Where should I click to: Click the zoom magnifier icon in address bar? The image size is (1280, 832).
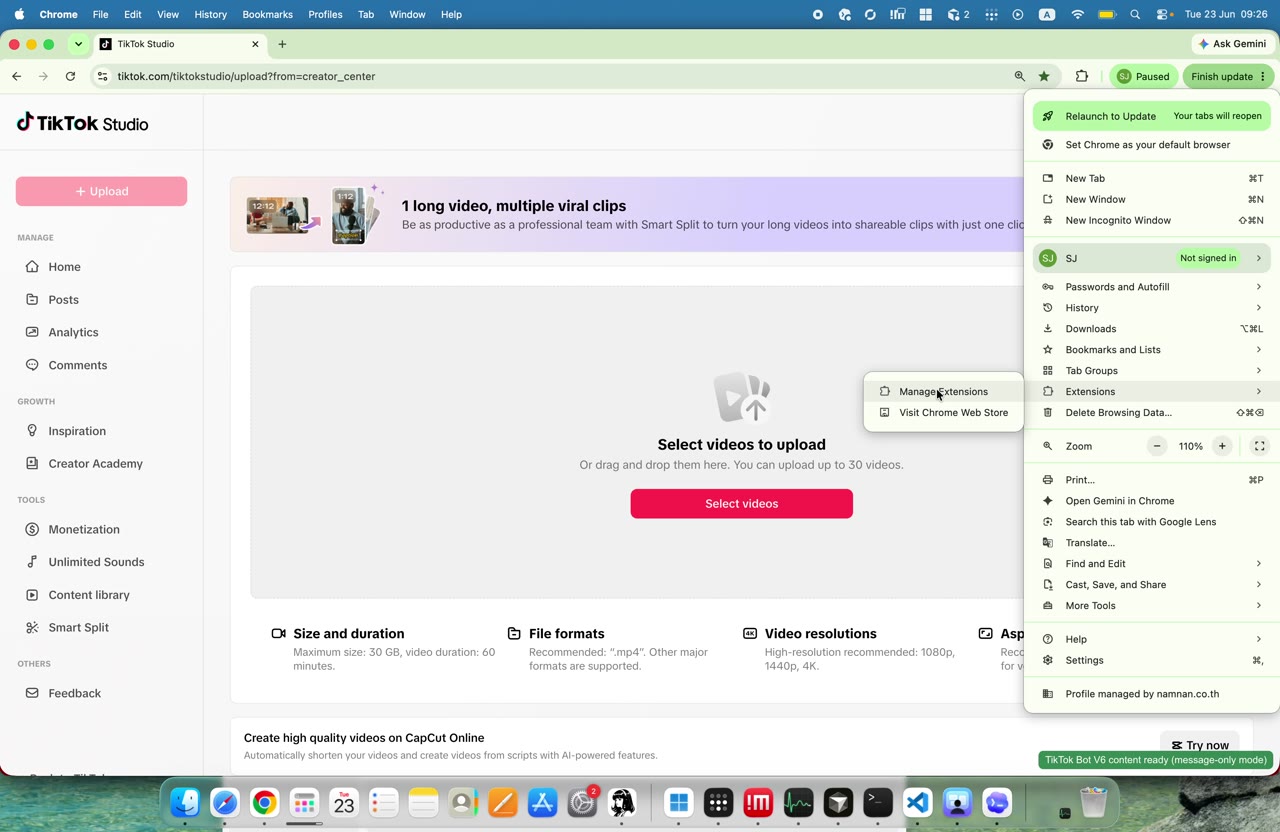pyautogui.click(x=1019, y=76)
